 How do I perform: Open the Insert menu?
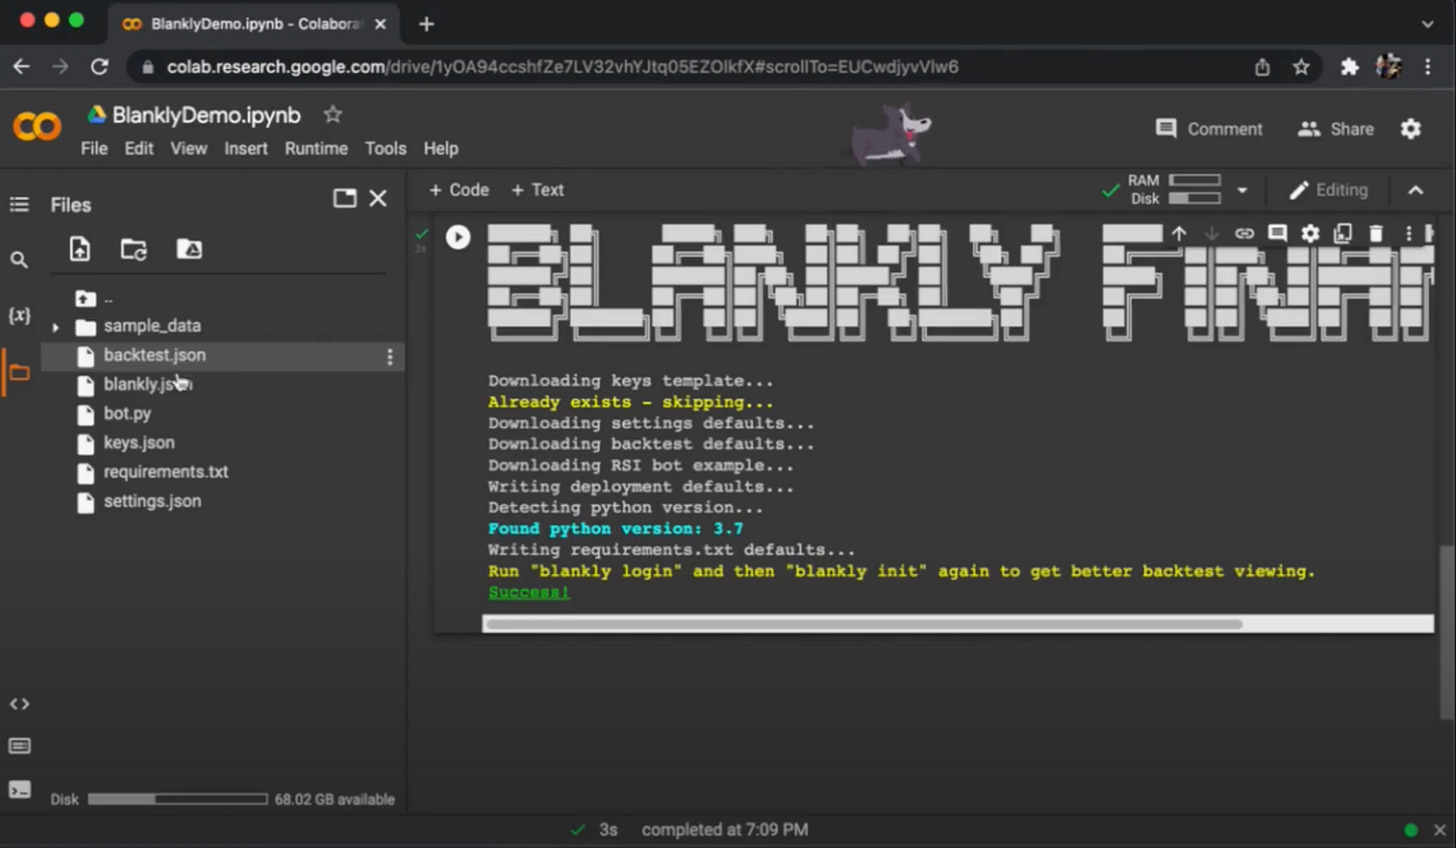pos(246,148)
